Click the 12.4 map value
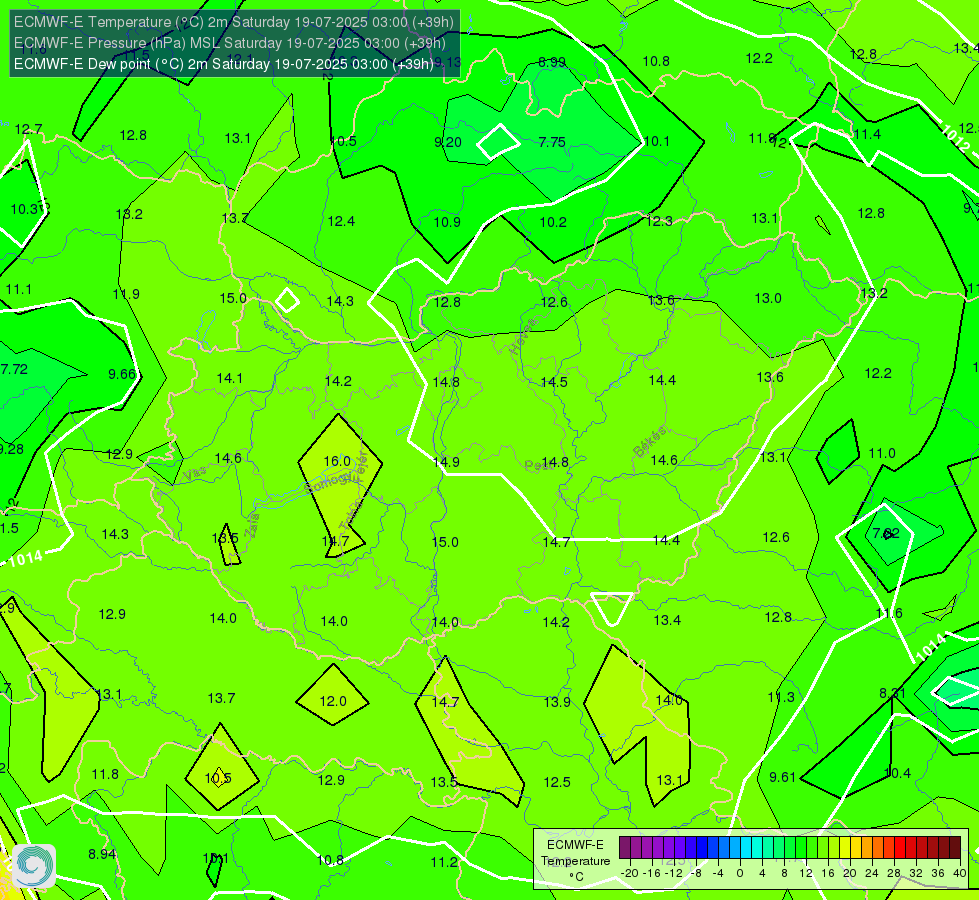 pyautogui.click(x=341, y=221)
